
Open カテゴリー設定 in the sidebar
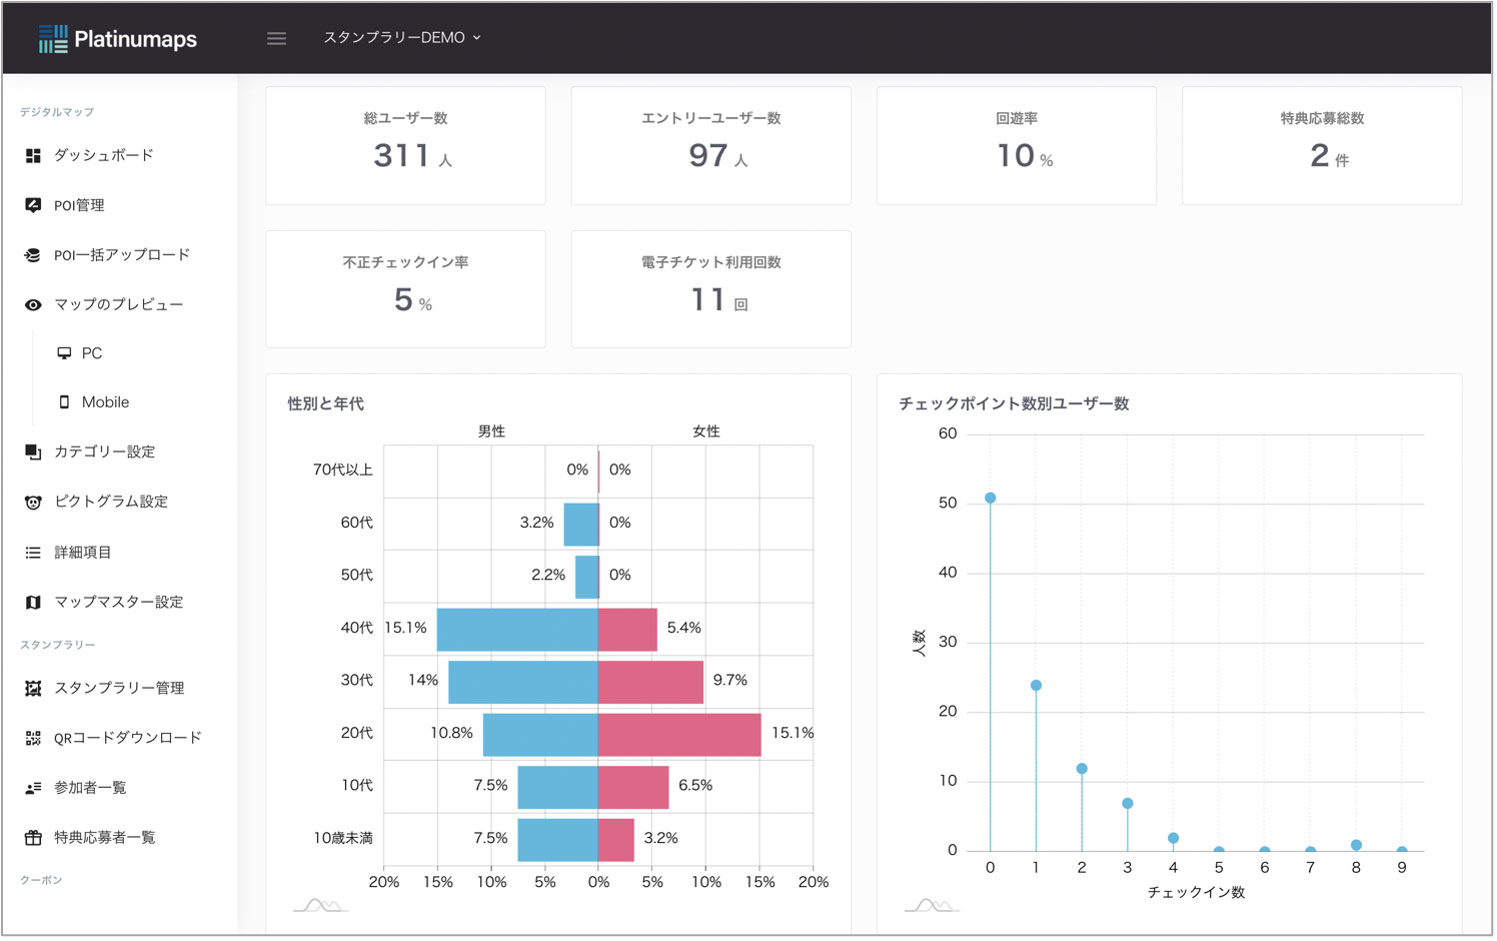(x=104, y=452)
